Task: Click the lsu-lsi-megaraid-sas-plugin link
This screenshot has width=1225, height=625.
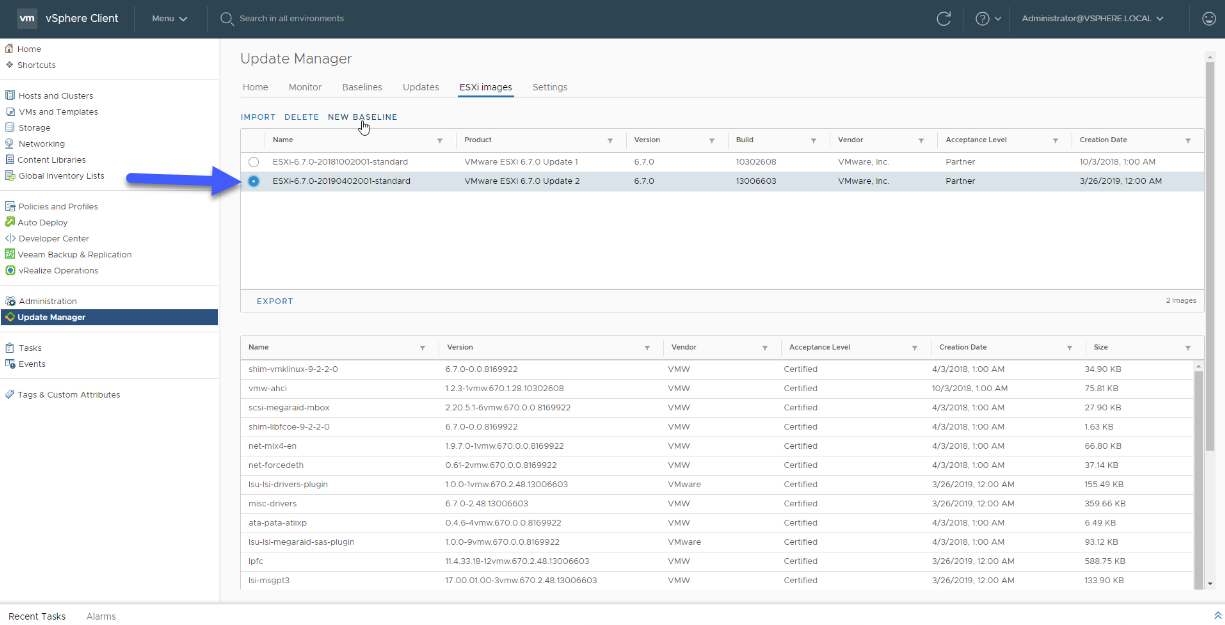Action: (301, 542)
